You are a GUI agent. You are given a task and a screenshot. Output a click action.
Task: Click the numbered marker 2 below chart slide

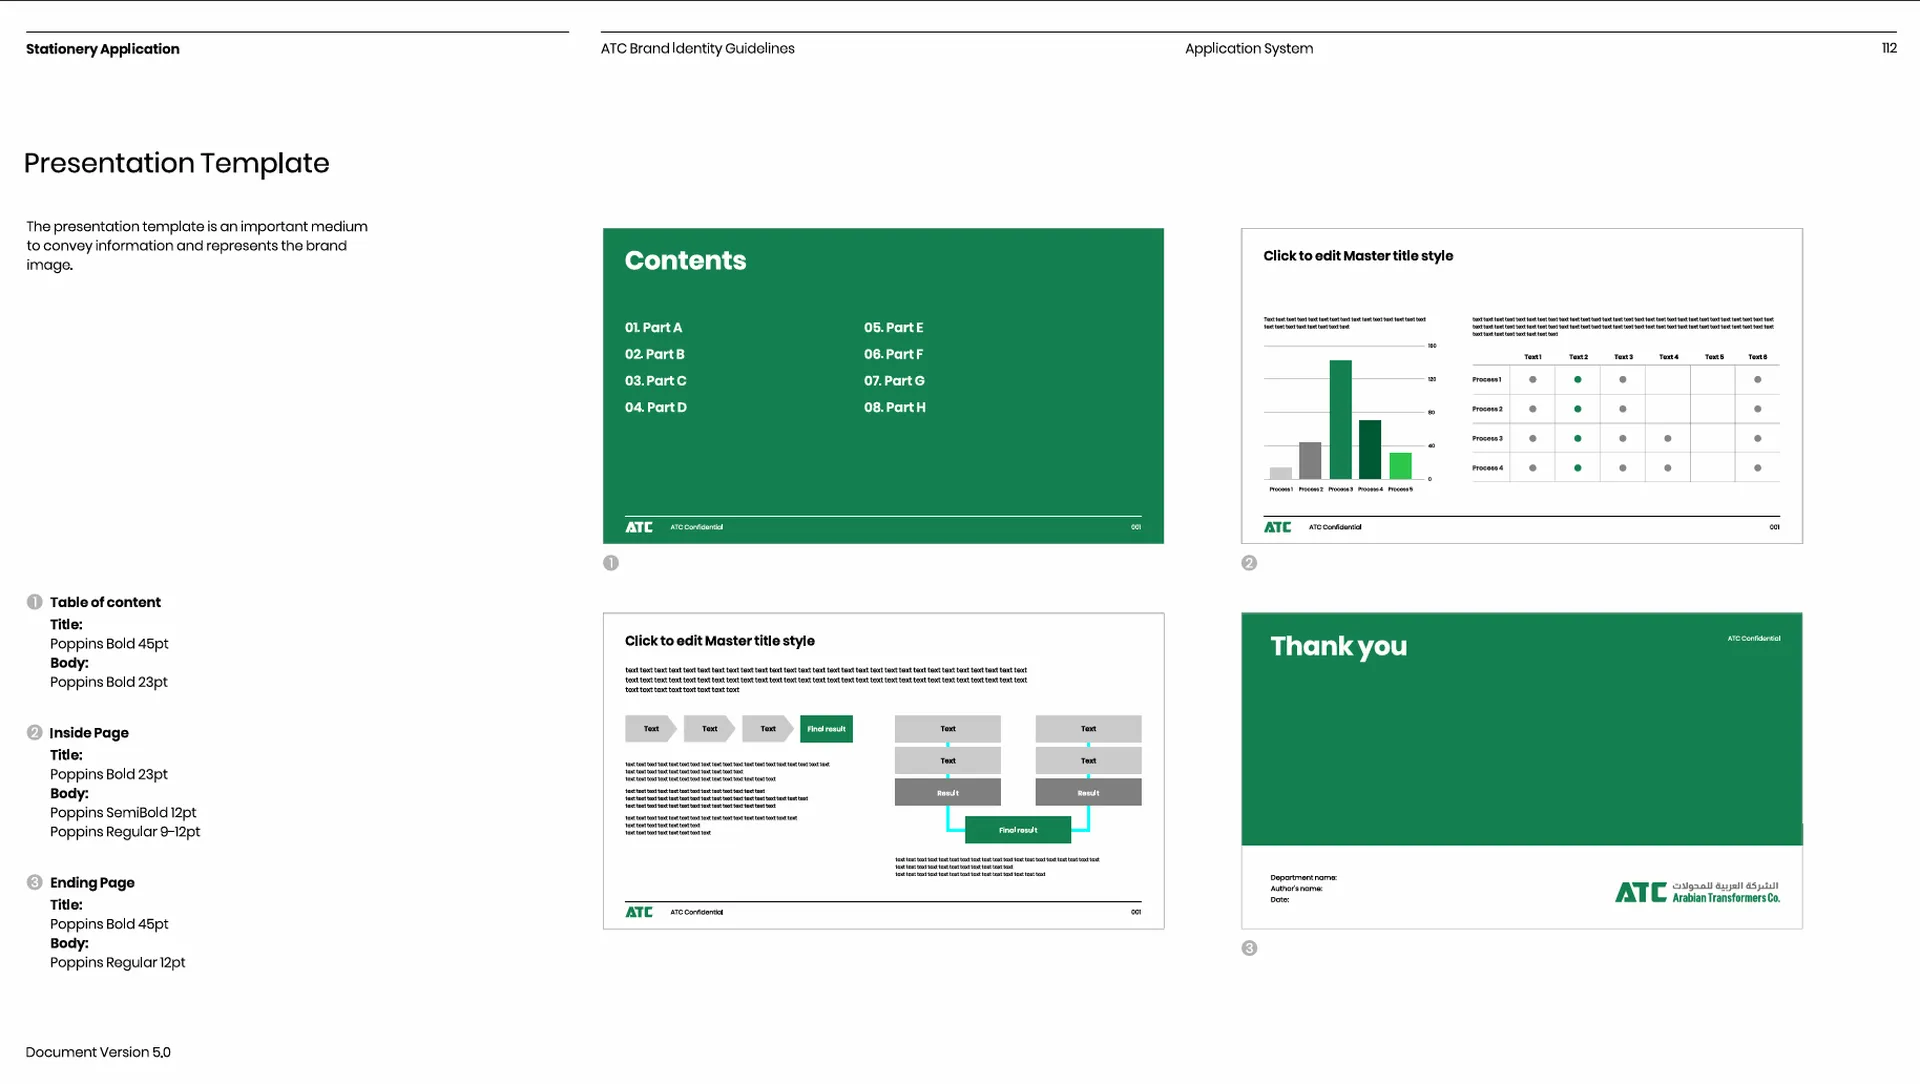coord(1249,563)
